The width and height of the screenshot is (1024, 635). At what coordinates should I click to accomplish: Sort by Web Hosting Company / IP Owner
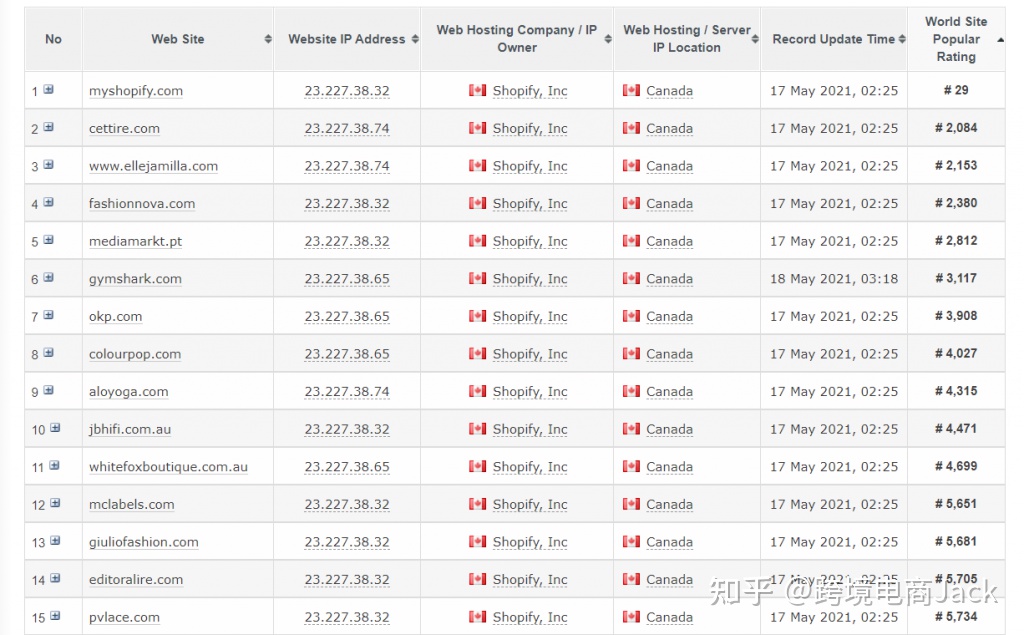(x=608, y=39)
